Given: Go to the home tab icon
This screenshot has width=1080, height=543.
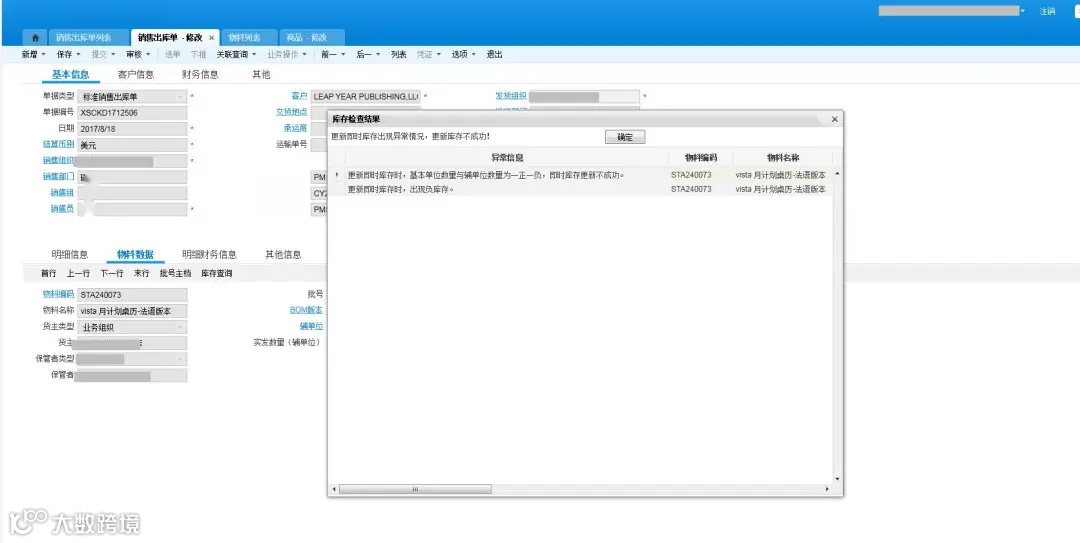Looking at the screenshot, I should [x=35, y=38].
